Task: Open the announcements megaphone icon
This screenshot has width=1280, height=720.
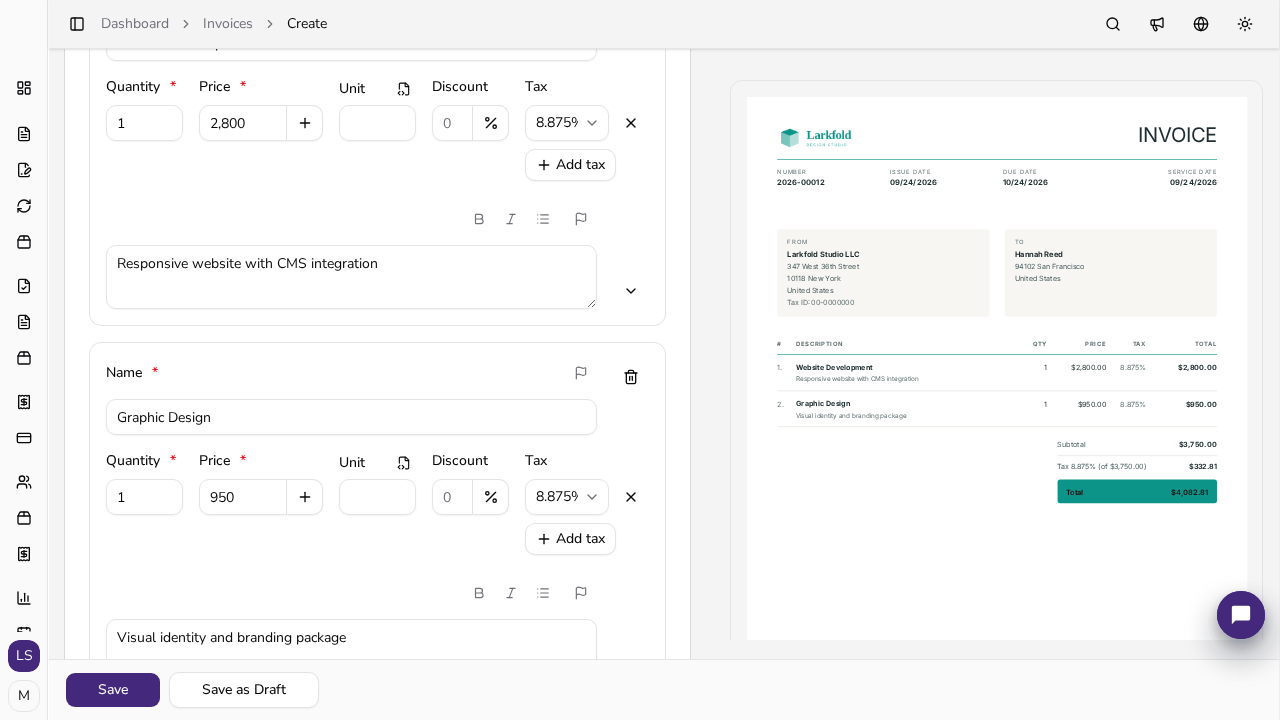Action: (1157, 24)
